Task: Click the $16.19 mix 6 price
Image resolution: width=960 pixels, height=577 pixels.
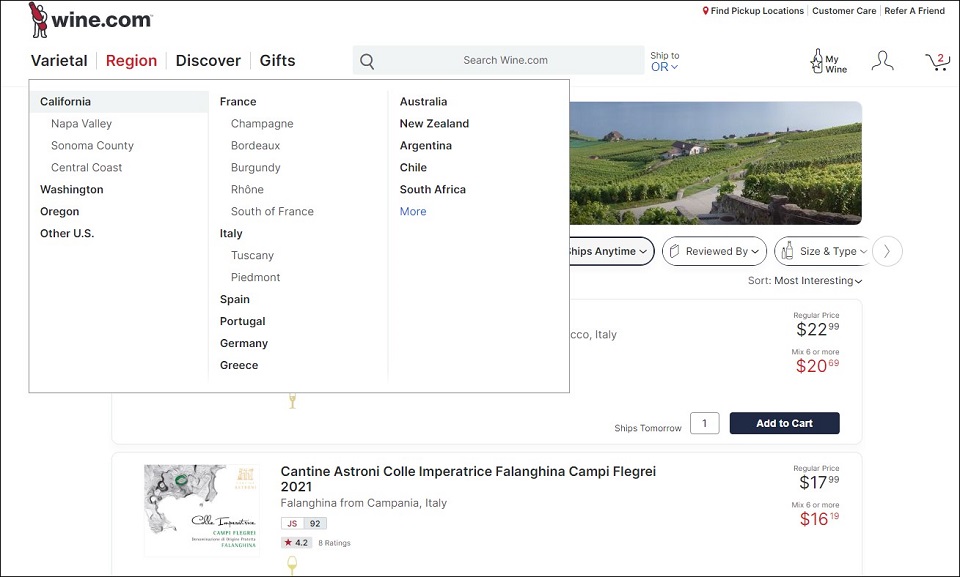Action: [x=819, y=519]
